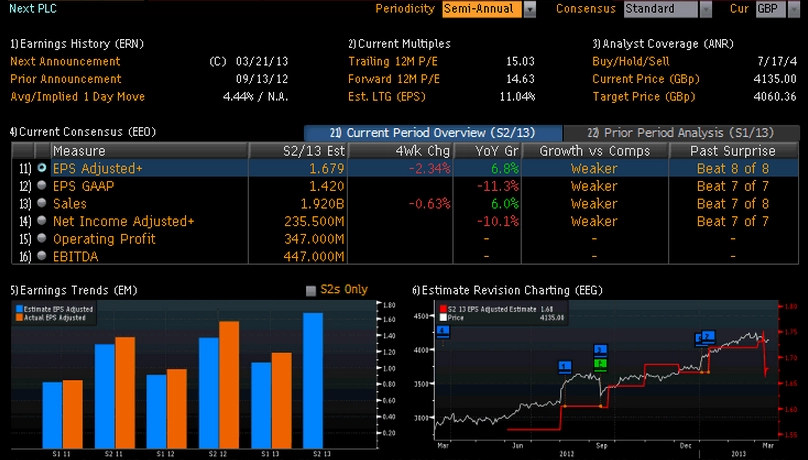
Task: Click the Est. LTG (EPS) label
Action: [x=387, y=96]
